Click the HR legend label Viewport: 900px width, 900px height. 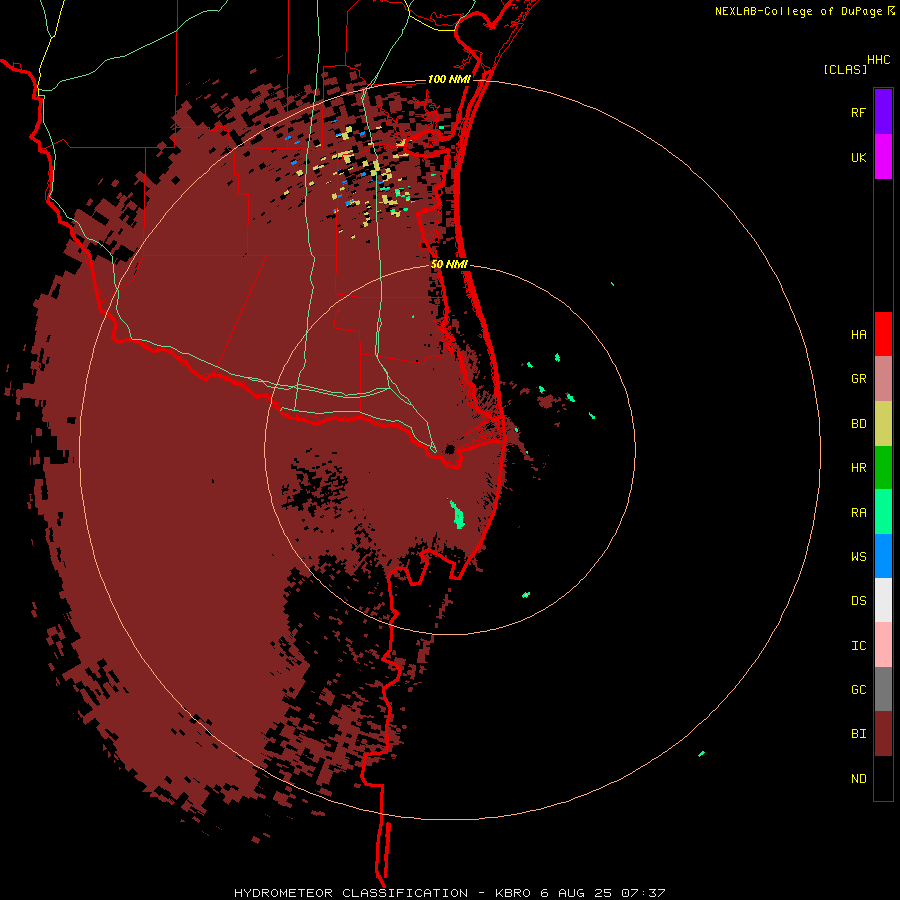click(x=858, y=468)
